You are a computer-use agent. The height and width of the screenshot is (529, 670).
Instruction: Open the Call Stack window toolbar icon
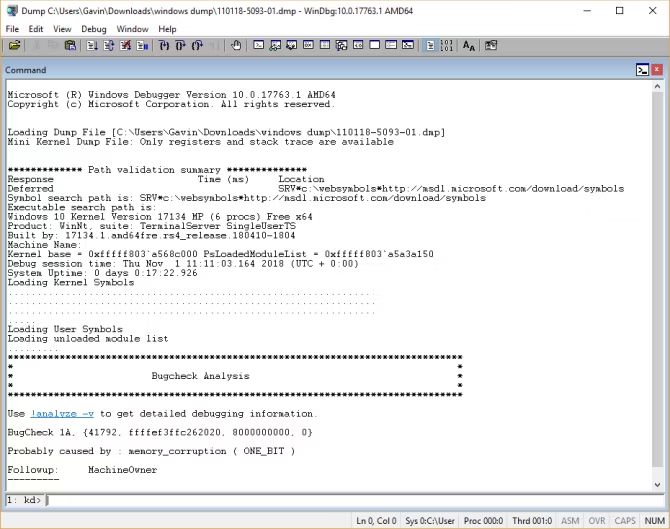pyautogui.click(x=341, y=45)
